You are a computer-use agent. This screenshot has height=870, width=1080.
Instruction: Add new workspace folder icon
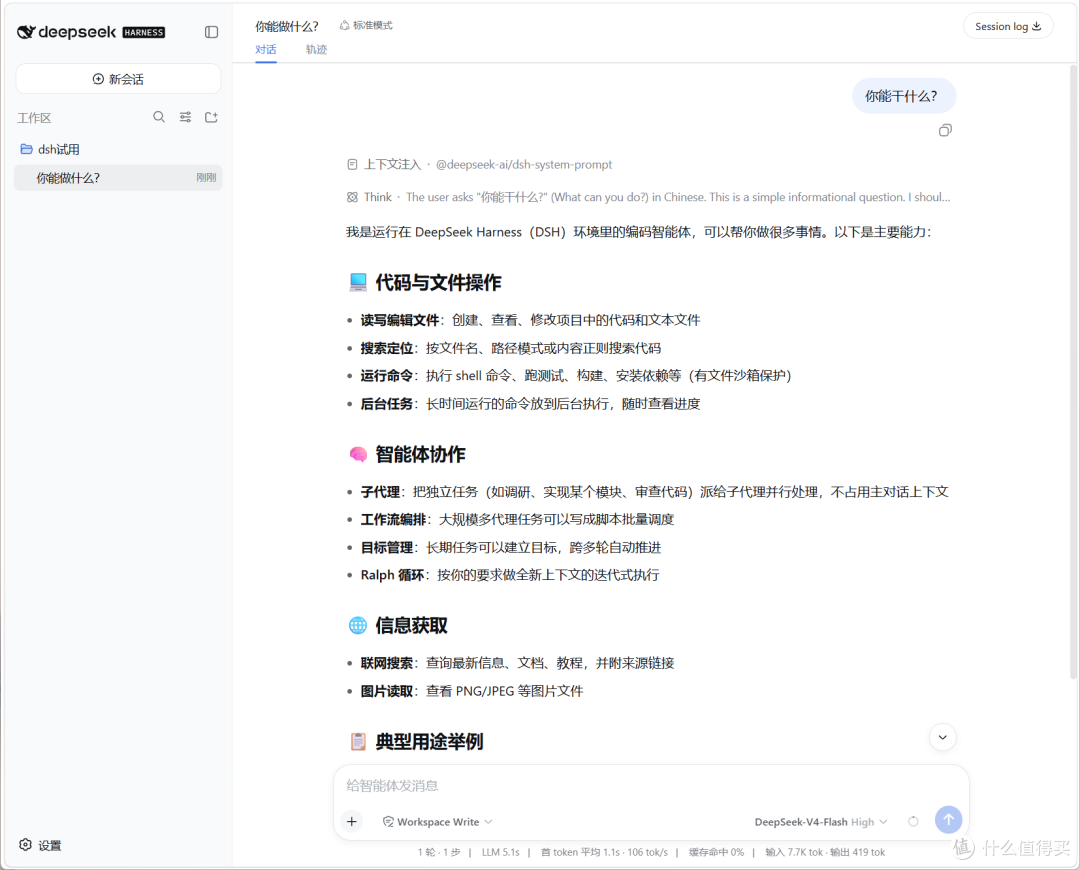(x=211, y=117)
